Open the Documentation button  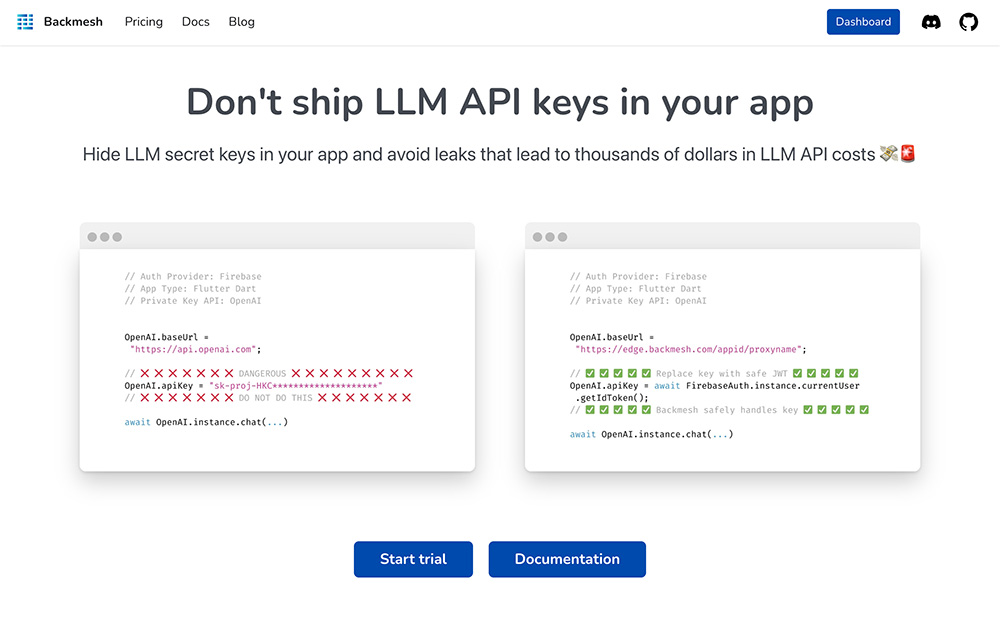tap(567, 559)
